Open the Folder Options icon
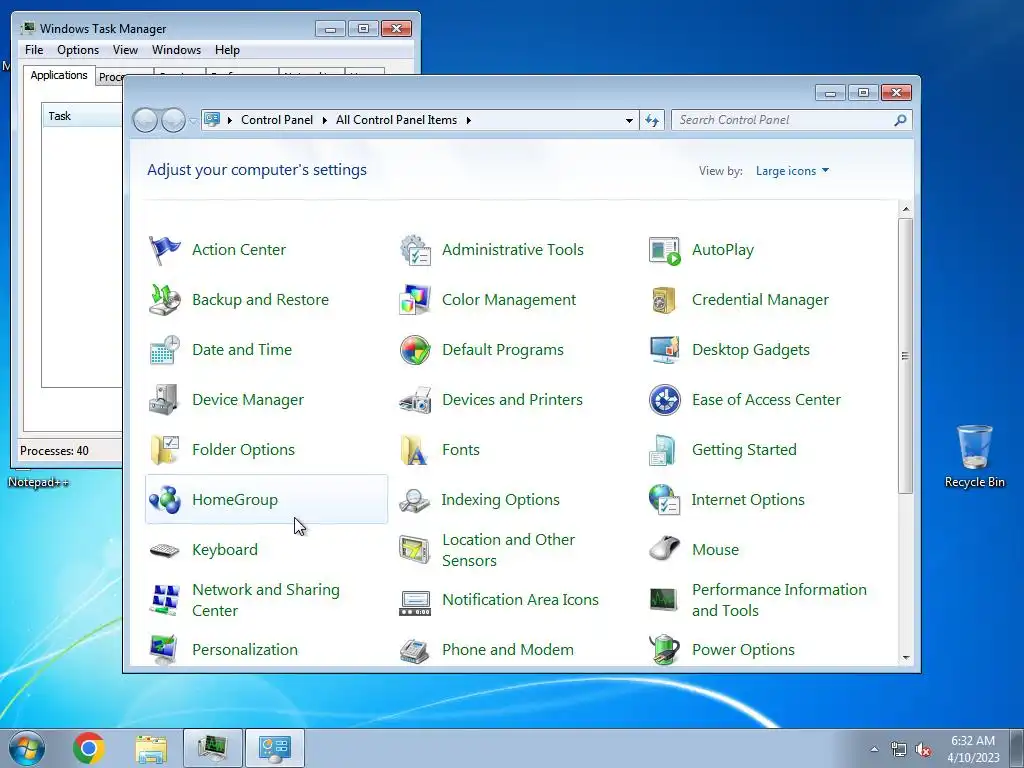This screenshot has width=1024, height=768. (x=165, y=450)
